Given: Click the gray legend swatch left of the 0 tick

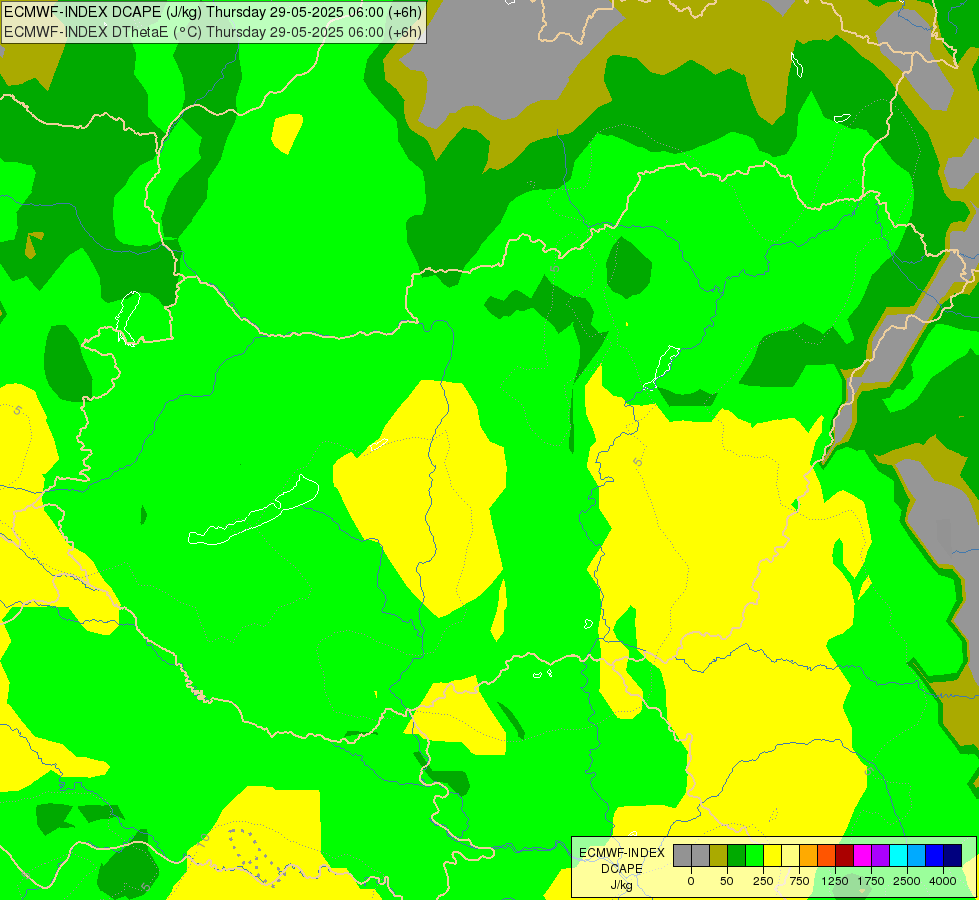Looking at the screenshot, I should click(x=682, y=855).
